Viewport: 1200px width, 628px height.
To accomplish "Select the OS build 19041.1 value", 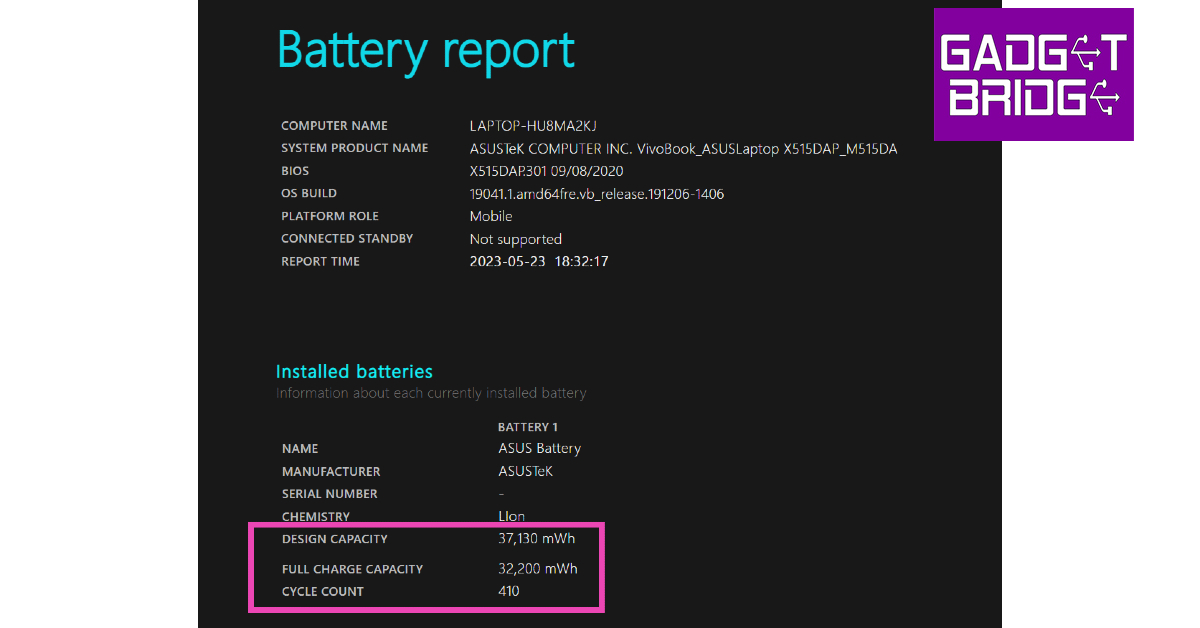I will [x=596, y=194].
